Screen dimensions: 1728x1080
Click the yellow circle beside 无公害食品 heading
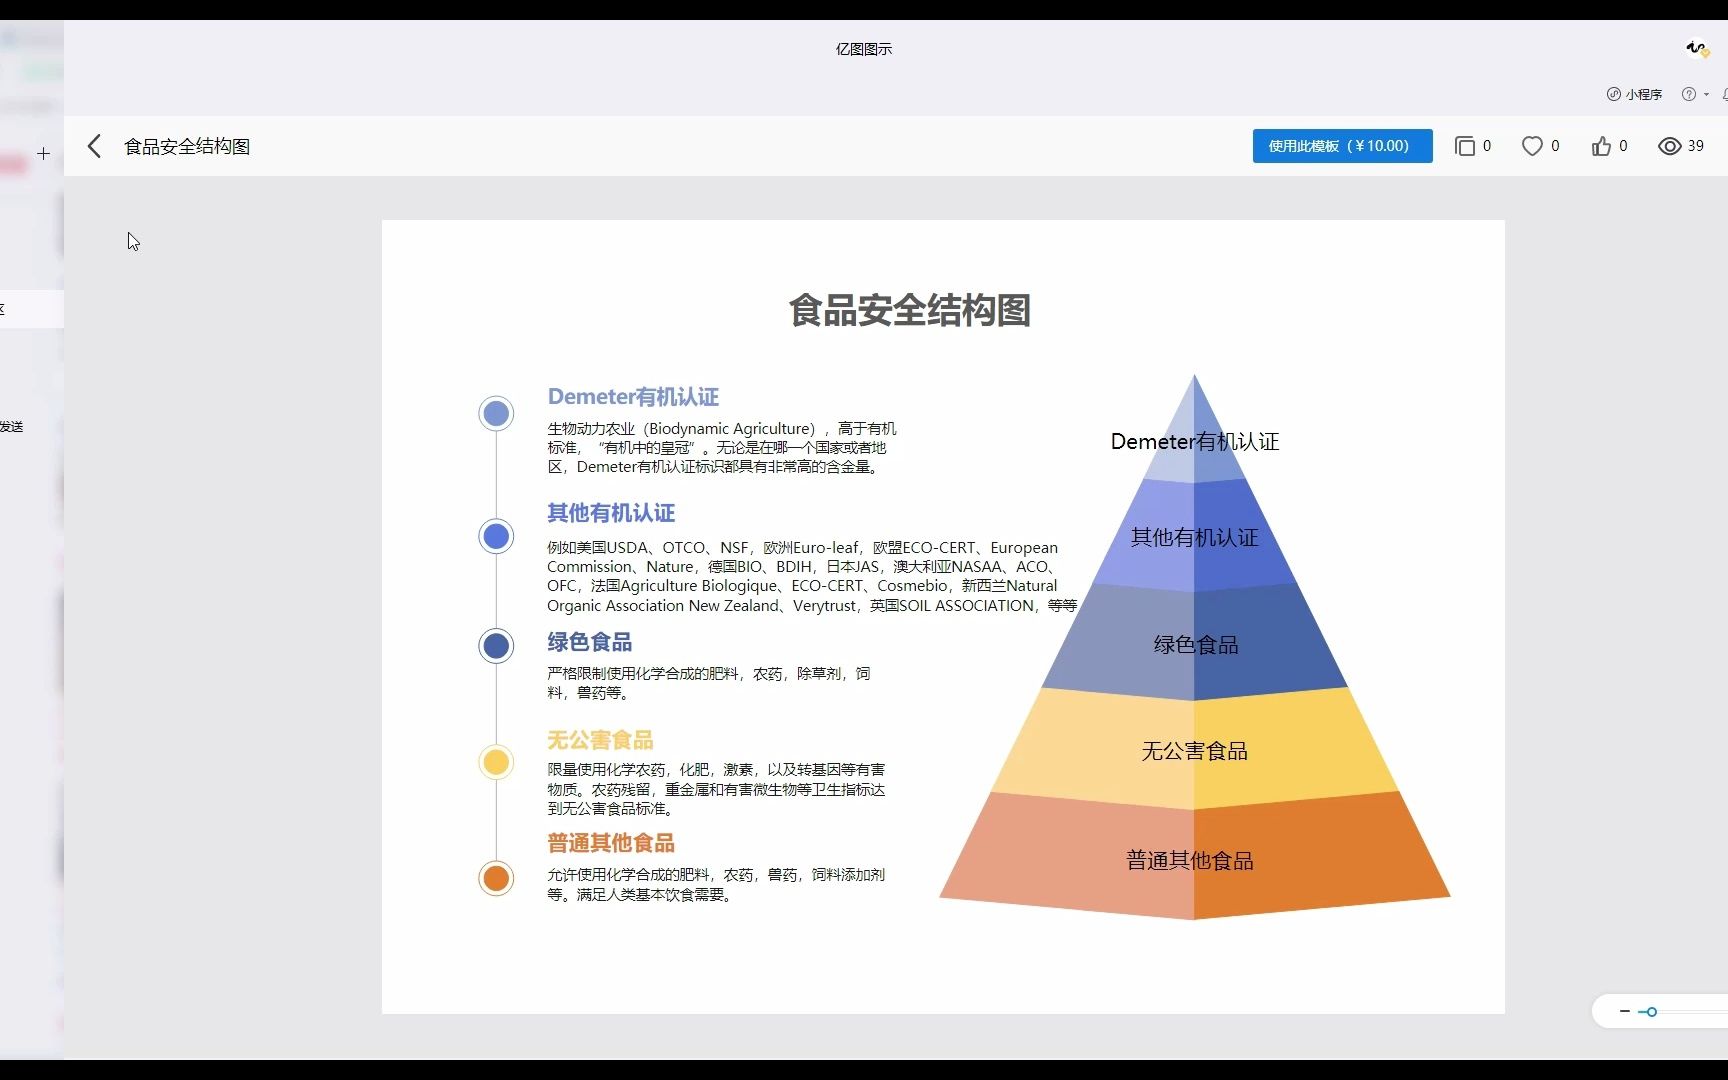496,762
